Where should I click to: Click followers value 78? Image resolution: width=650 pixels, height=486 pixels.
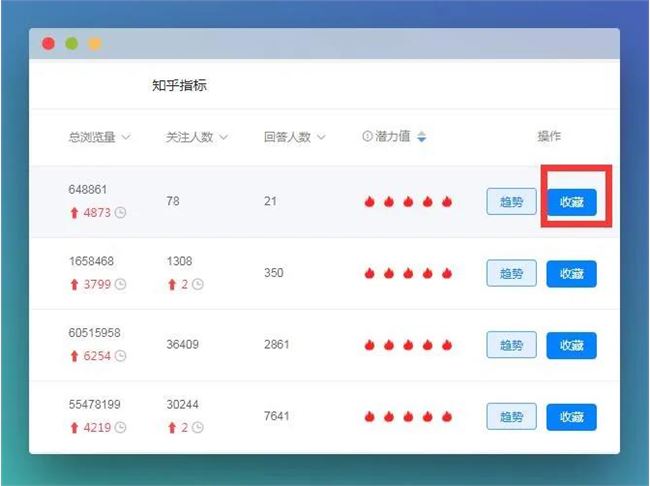tap(173, 201)
